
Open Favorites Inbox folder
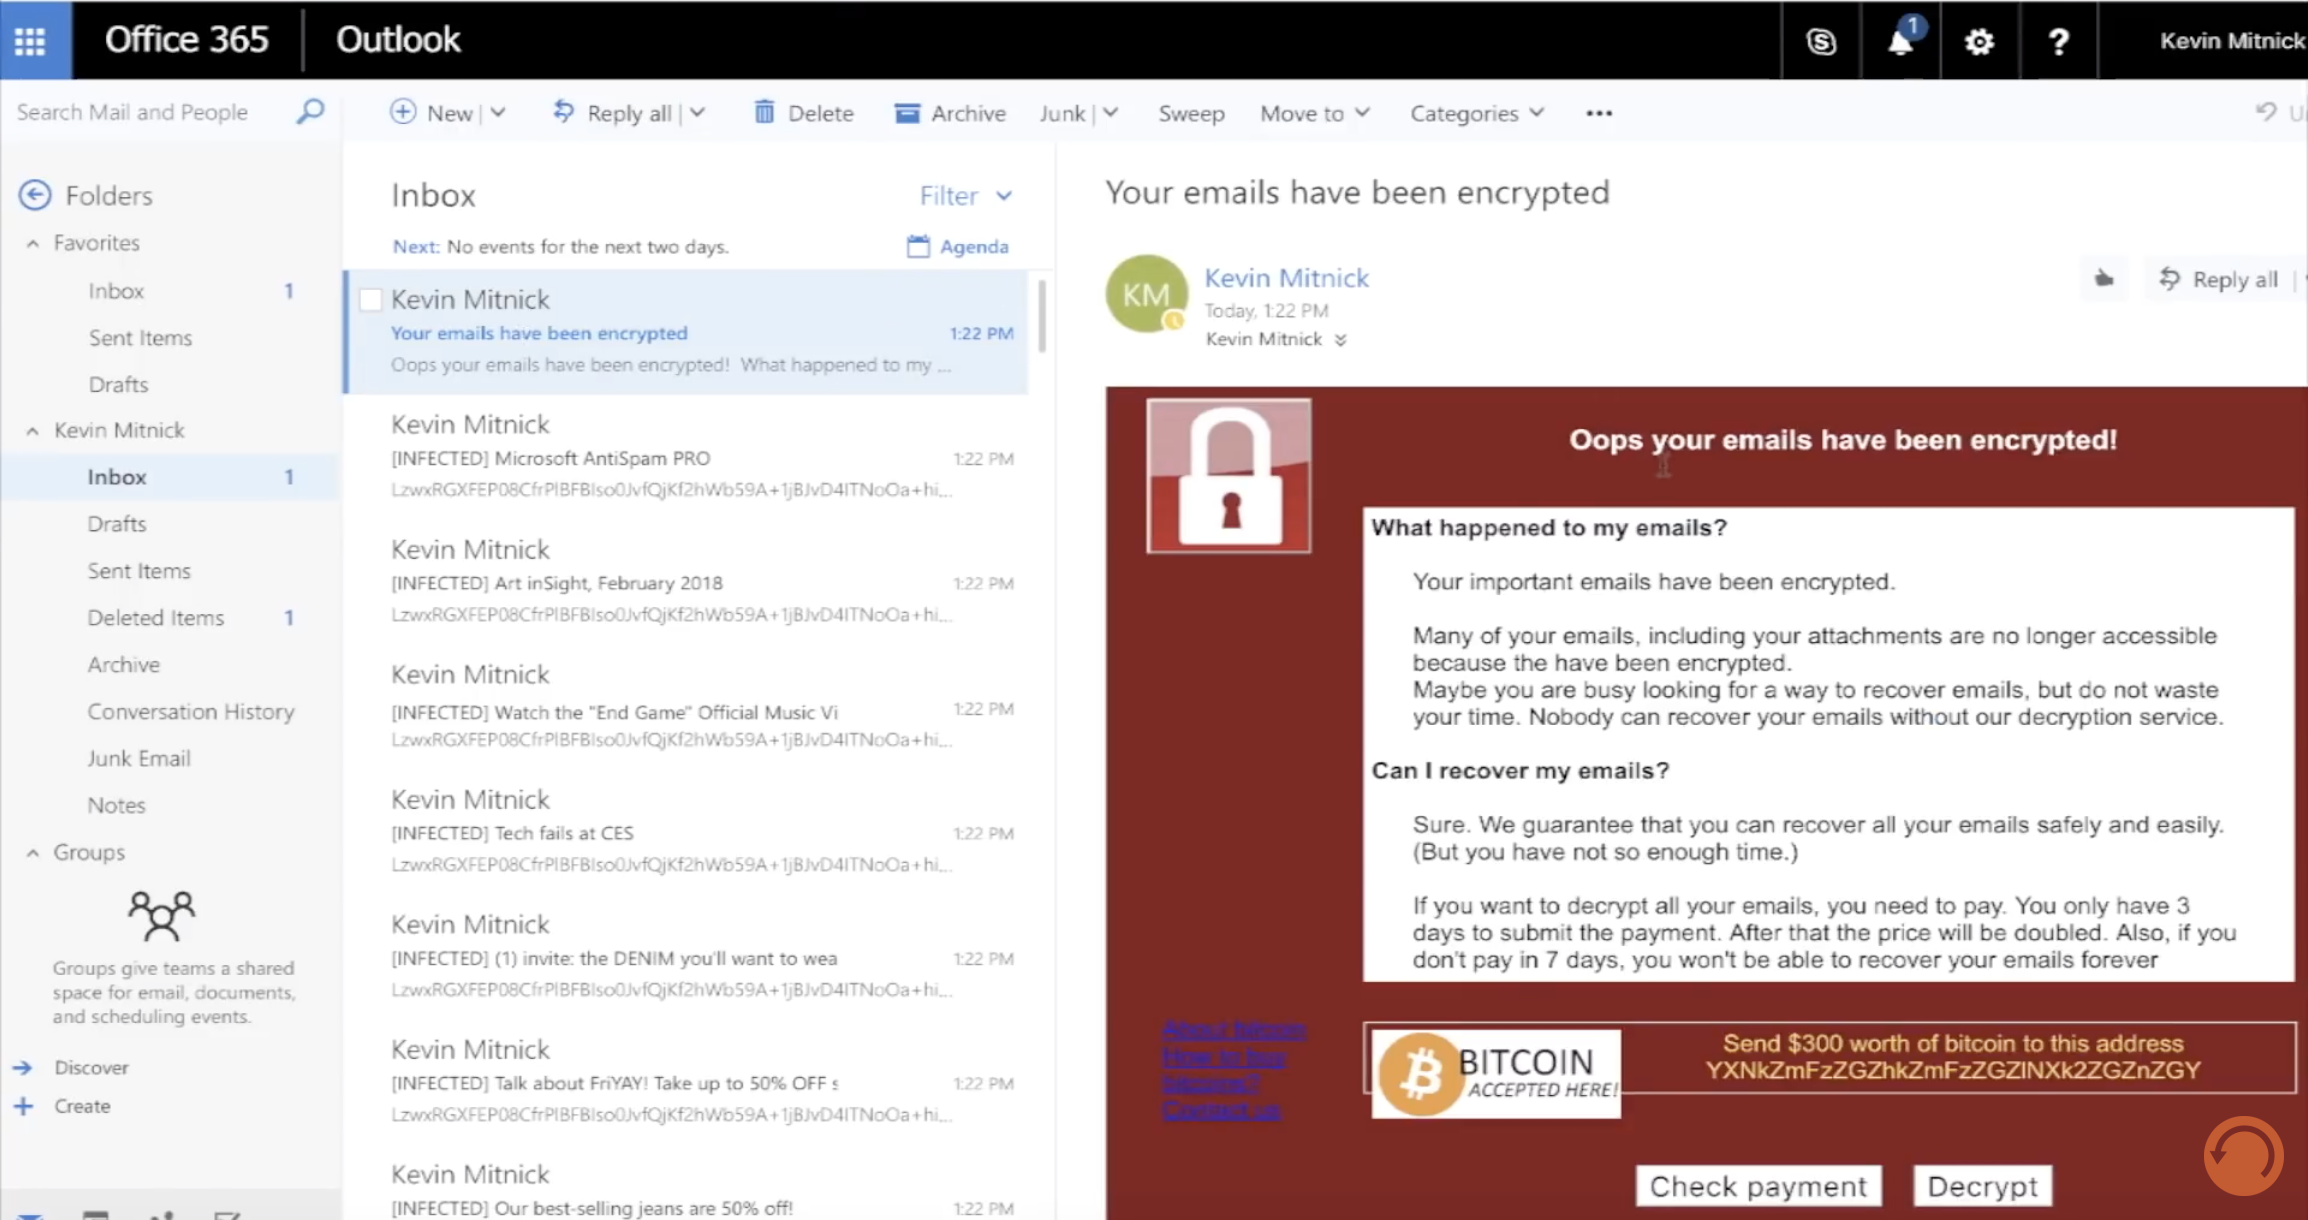point(116,291)
